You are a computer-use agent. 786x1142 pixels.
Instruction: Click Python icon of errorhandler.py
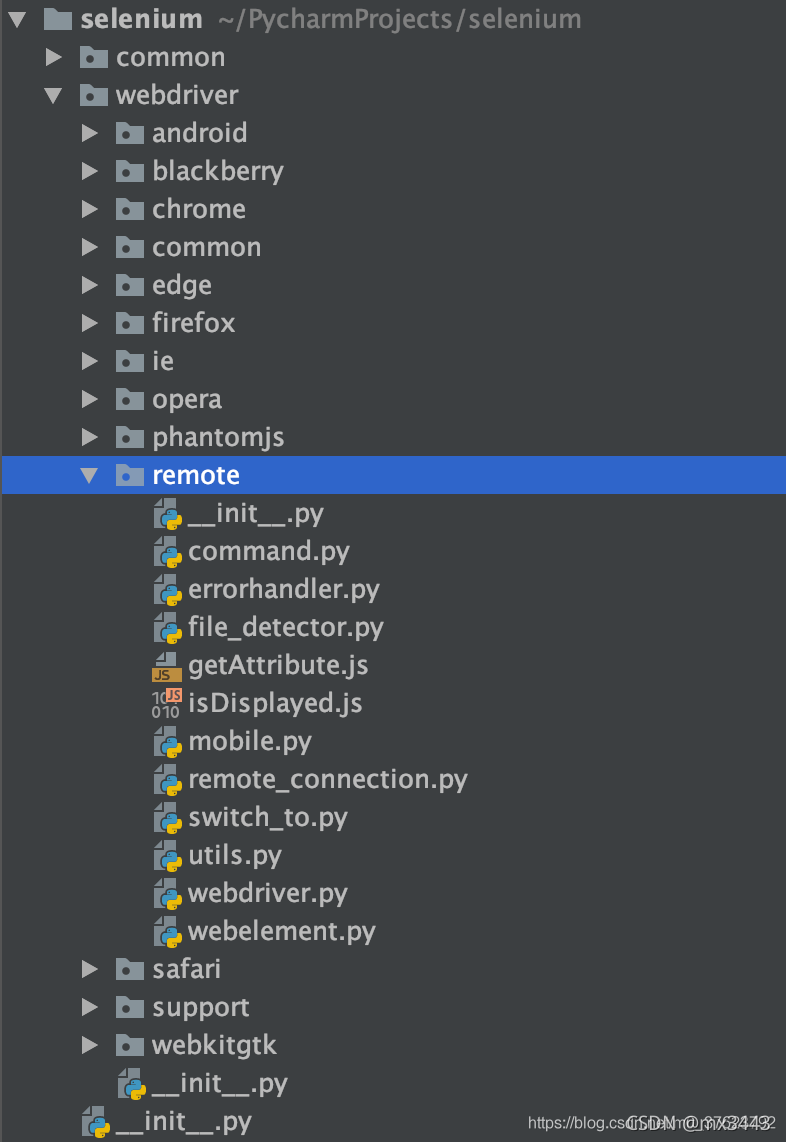click(168, 590)
